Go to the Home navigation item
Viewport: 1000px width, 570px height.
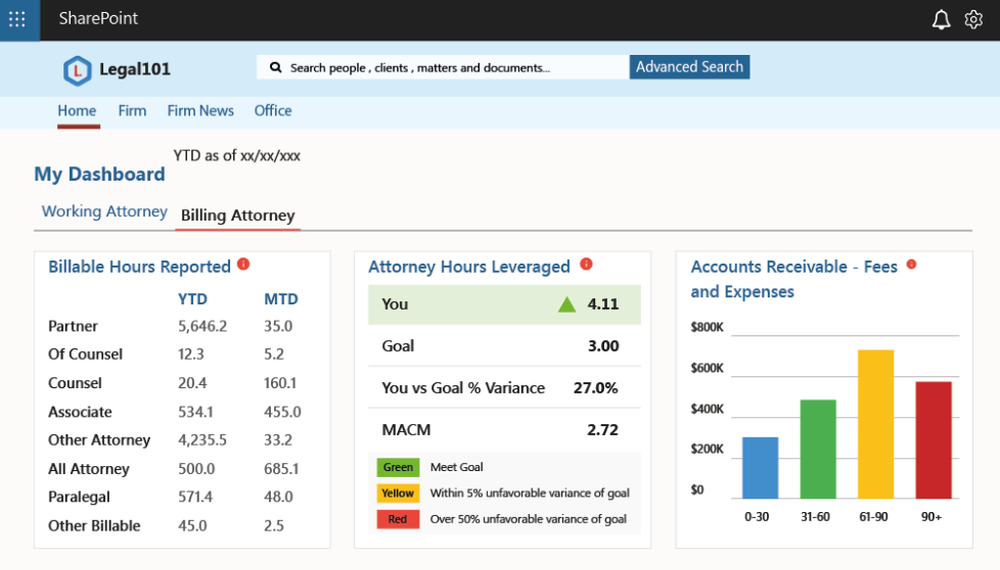point(77,111)
